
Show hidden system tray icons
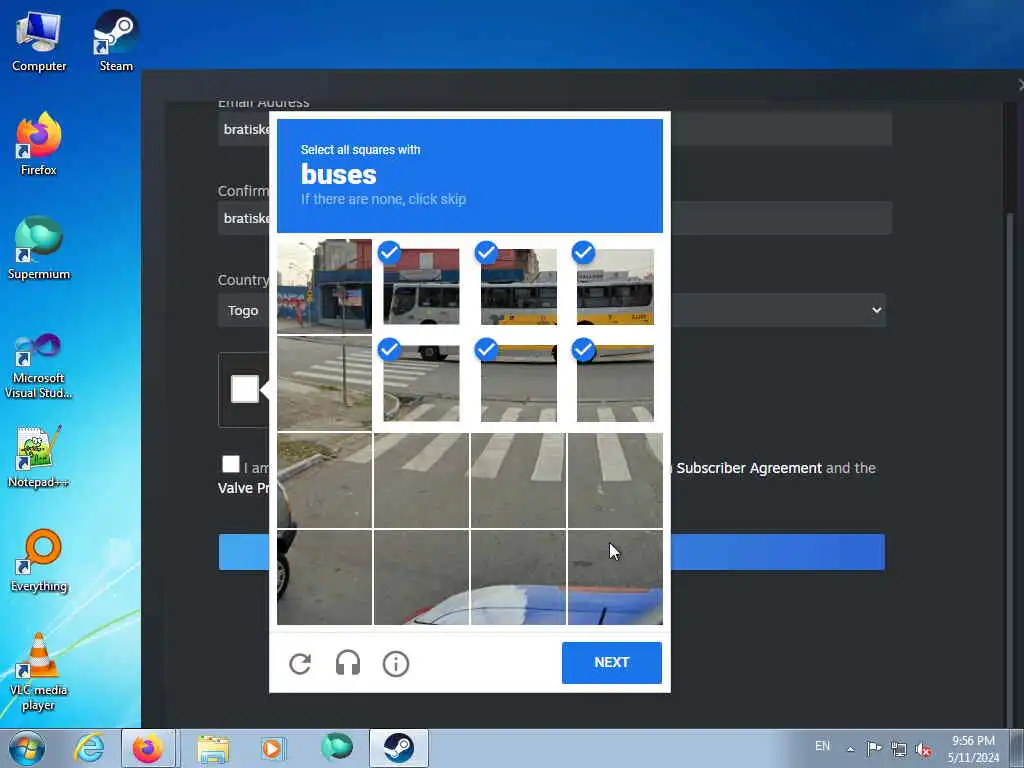point(850,749)
